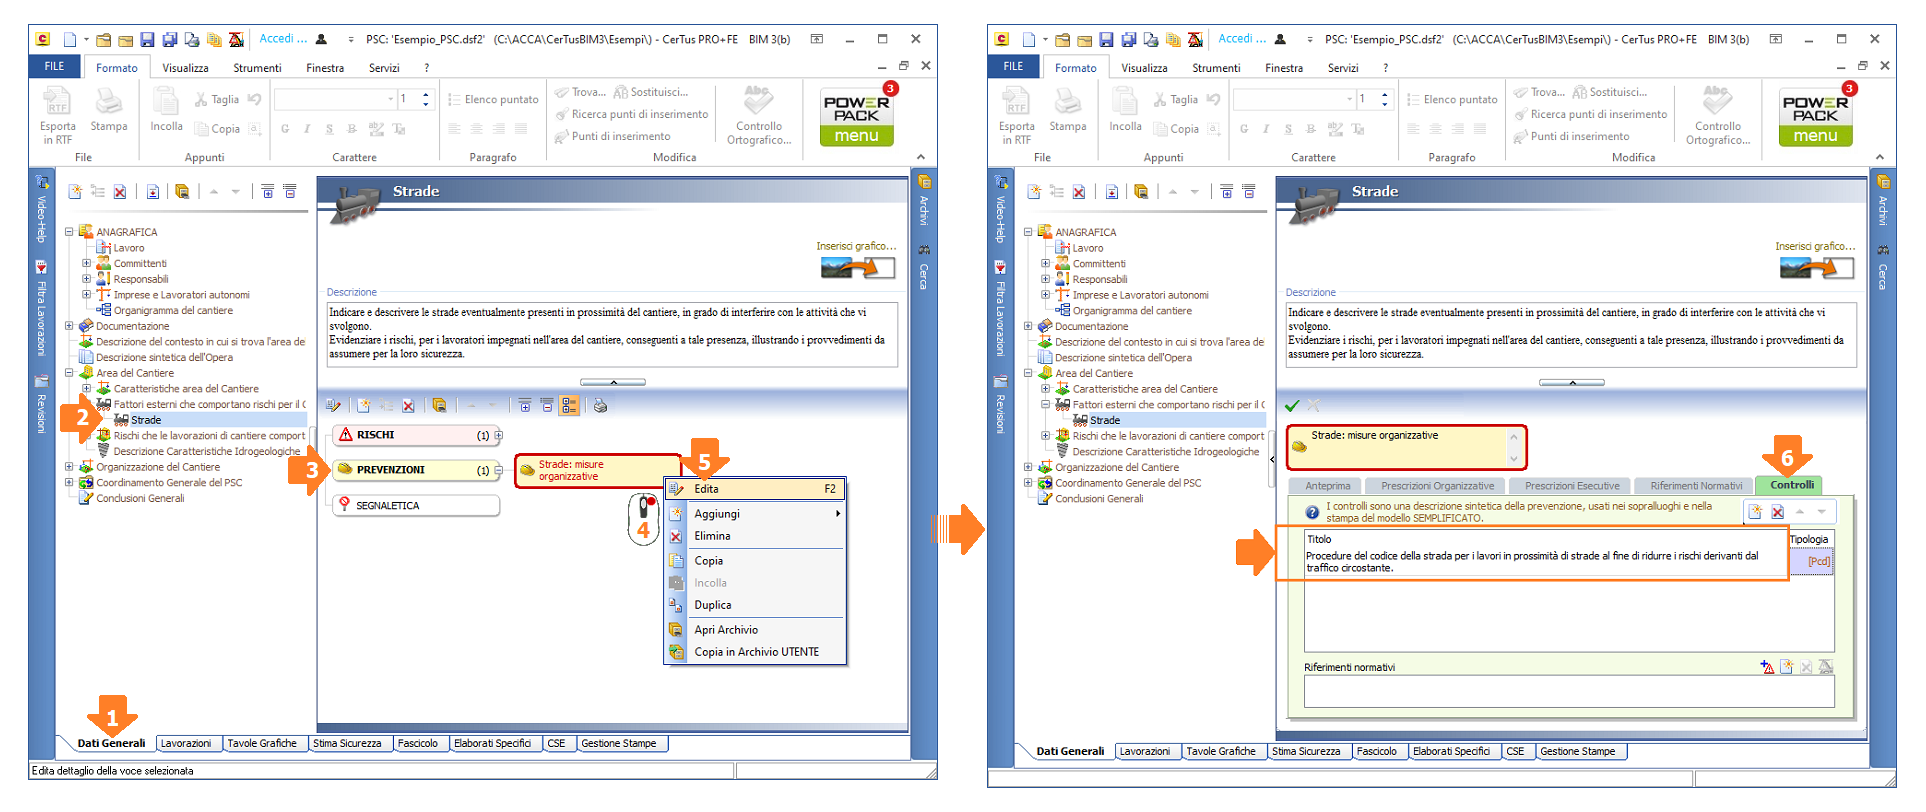The image size is (1926, 812).
Task: Switch to the Prescrizioni Esecutive tab
Action: (x=1571, y=486)
